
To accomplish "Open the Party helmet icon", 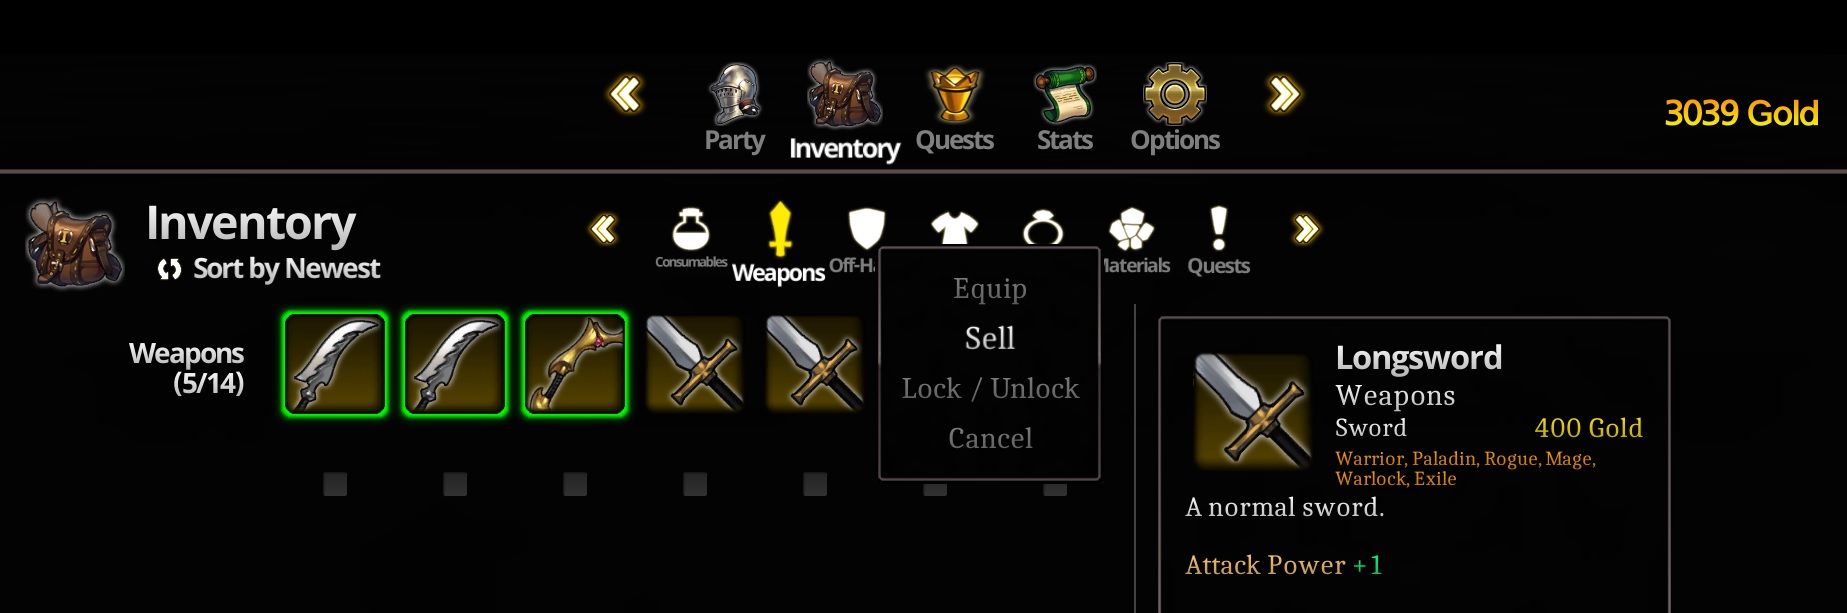I will tap(735, 94).
